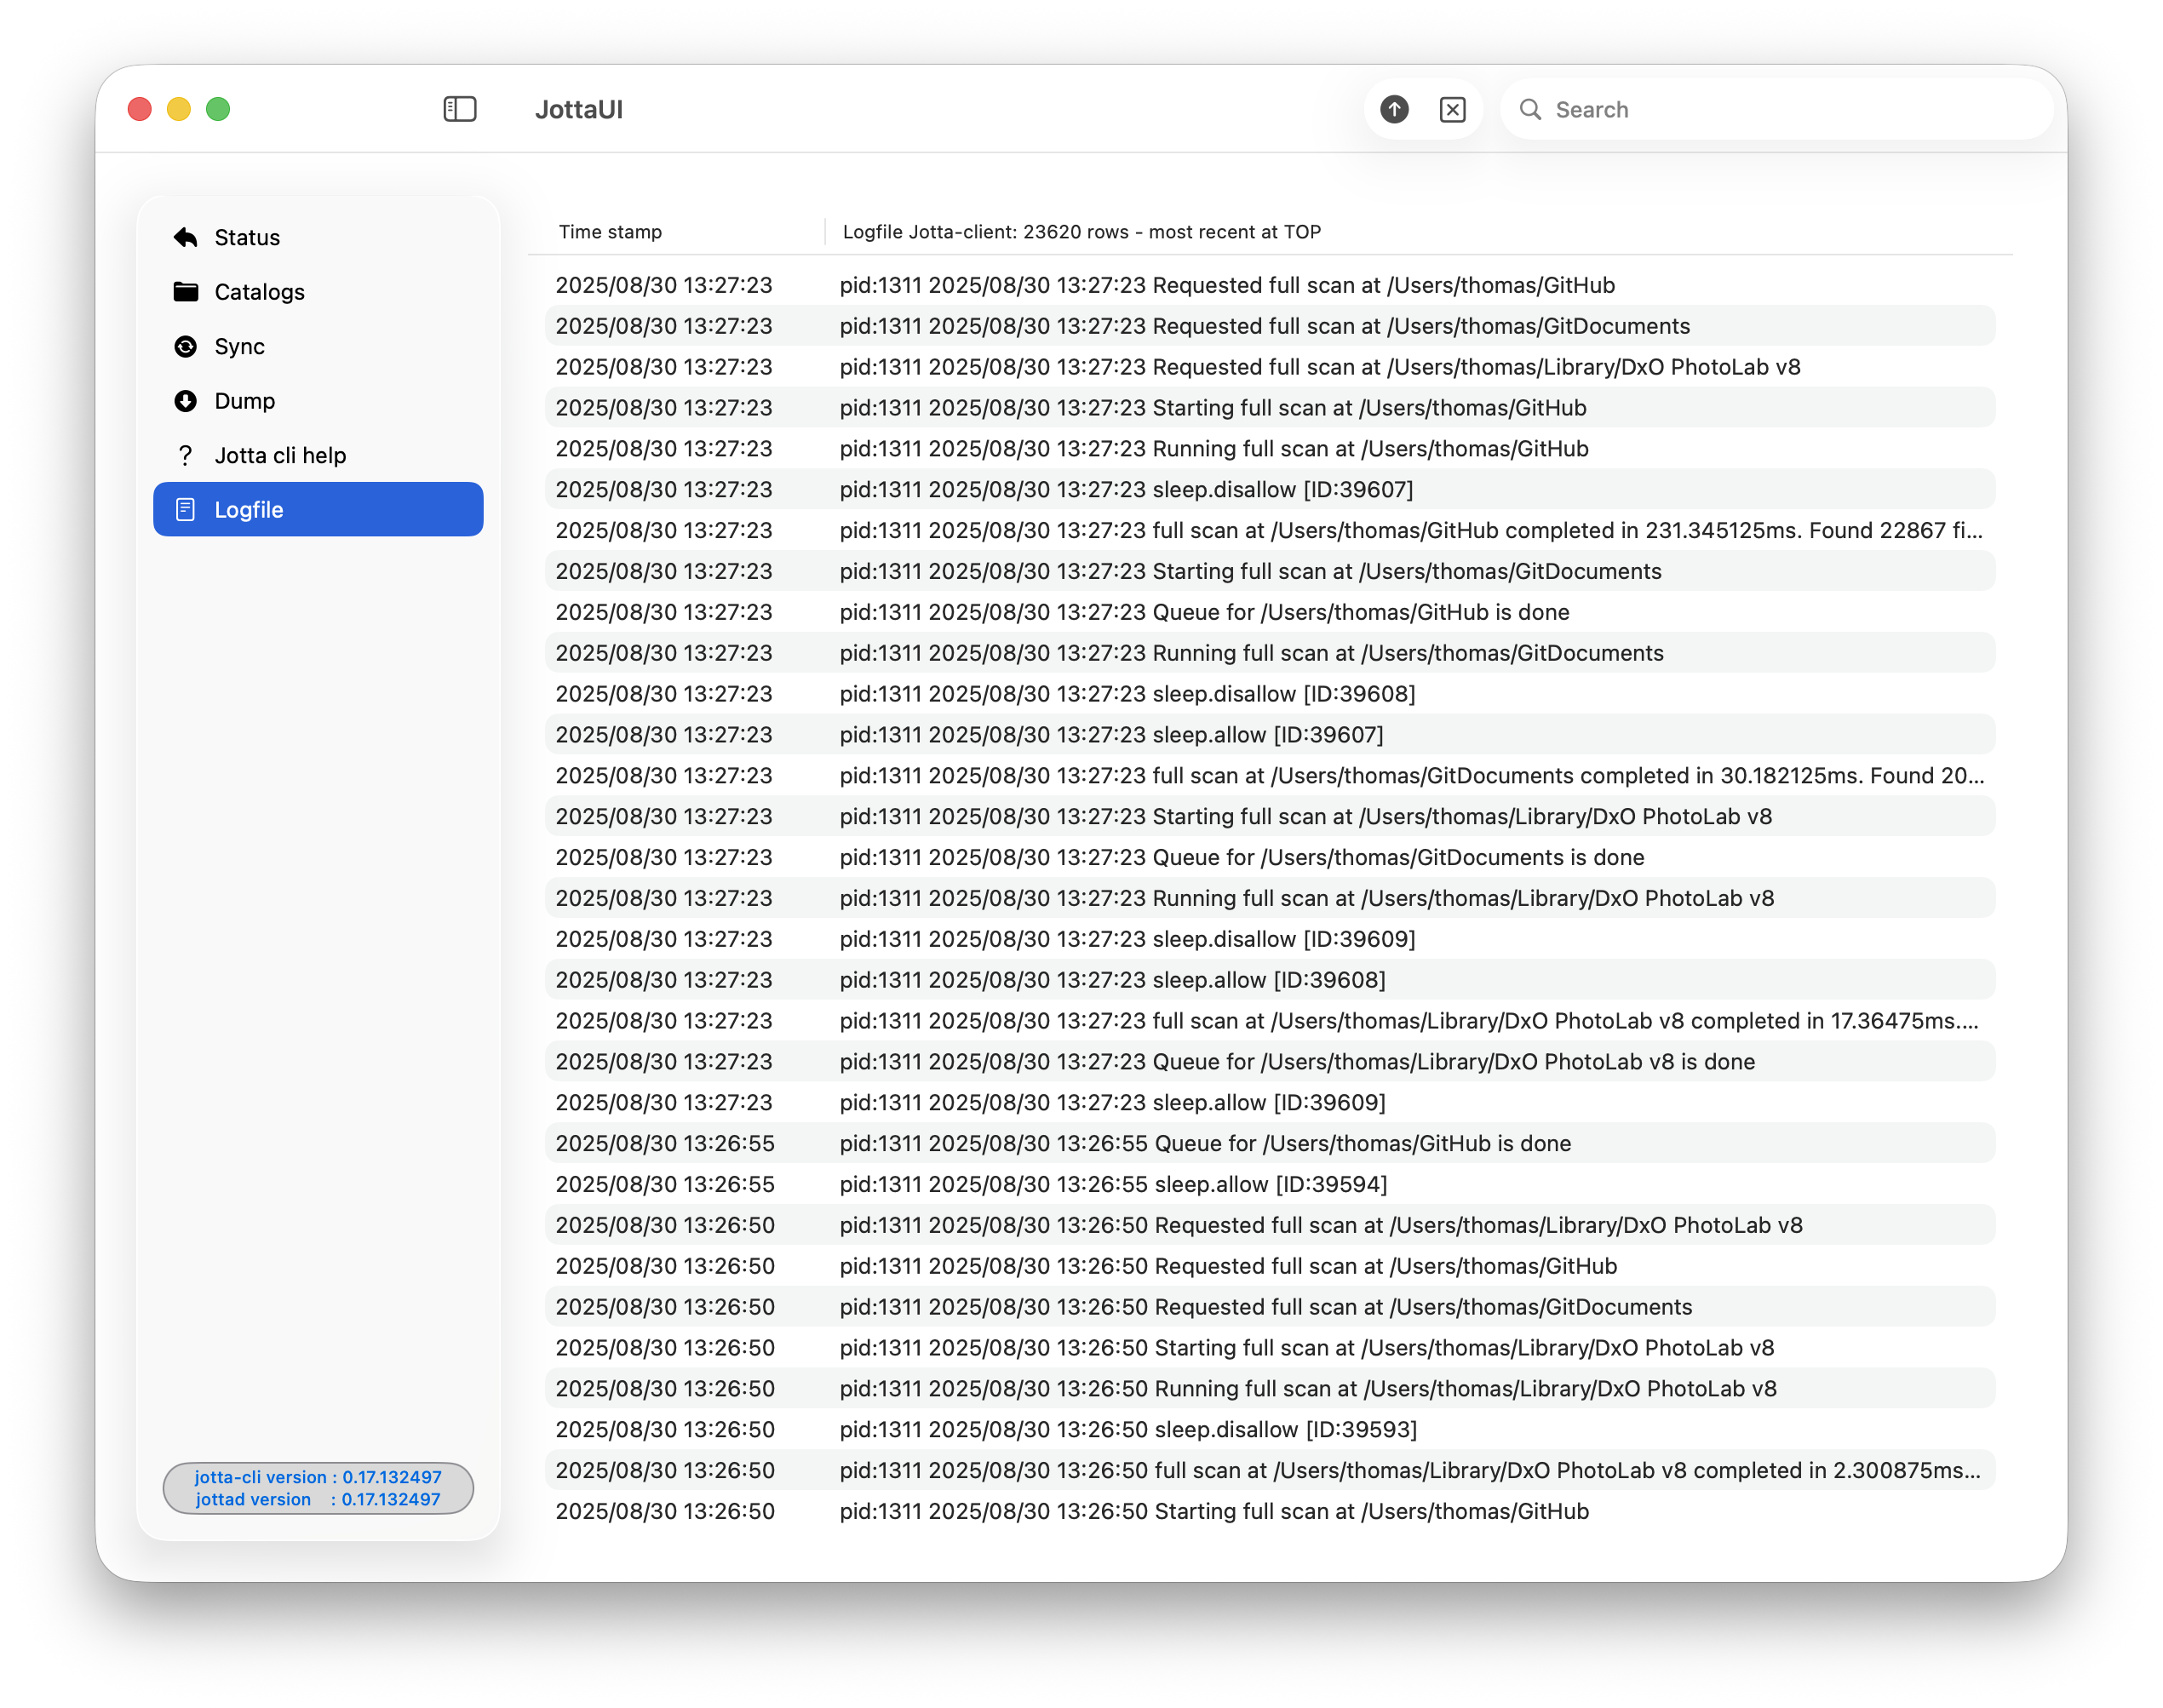Select row: Queue for DxO PhotoLab v8 is done
This screenshot has height=1708, width=2163.
[x=1270, y=1062]
